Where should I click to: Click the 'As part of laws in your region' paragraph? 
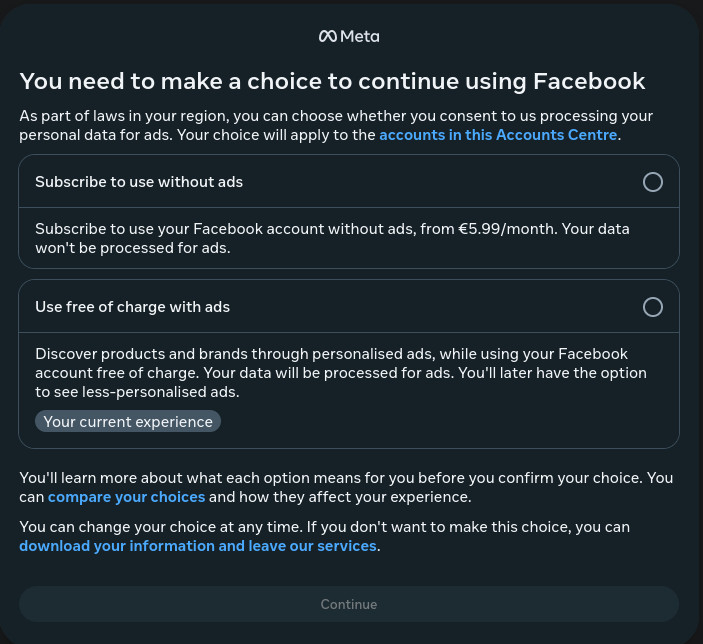(336, 125)
